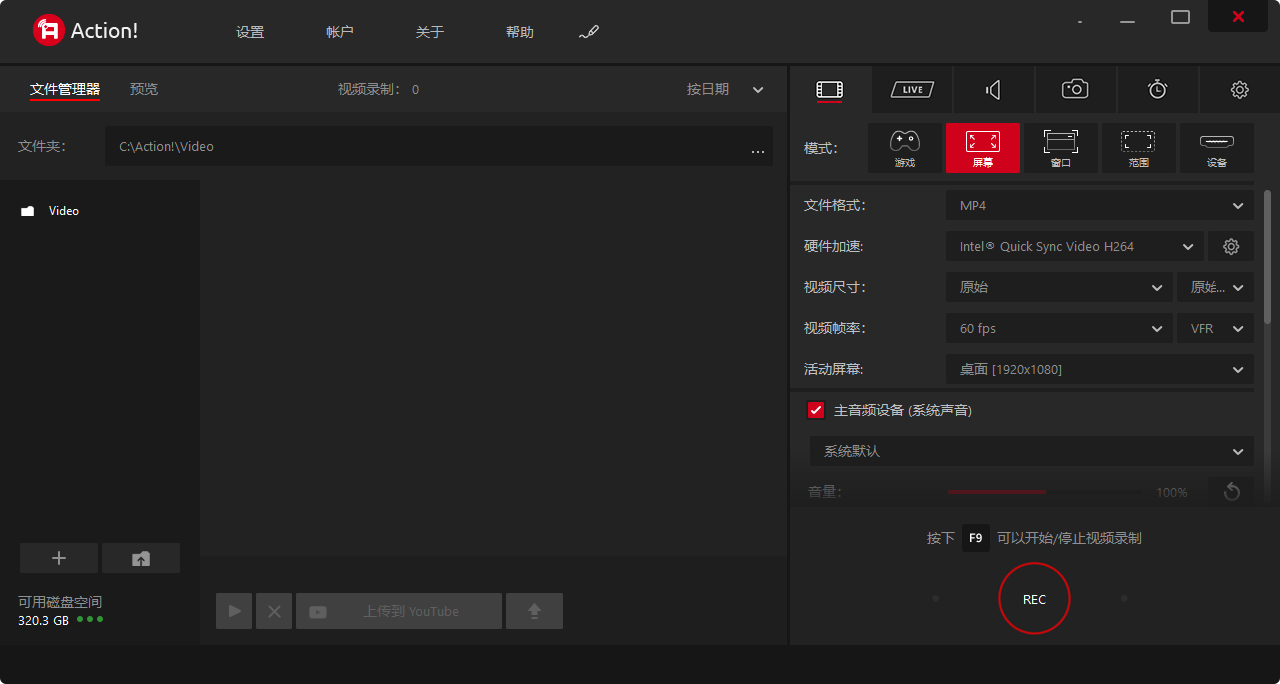Click the 上传到 YouTube button

point(398,610)
